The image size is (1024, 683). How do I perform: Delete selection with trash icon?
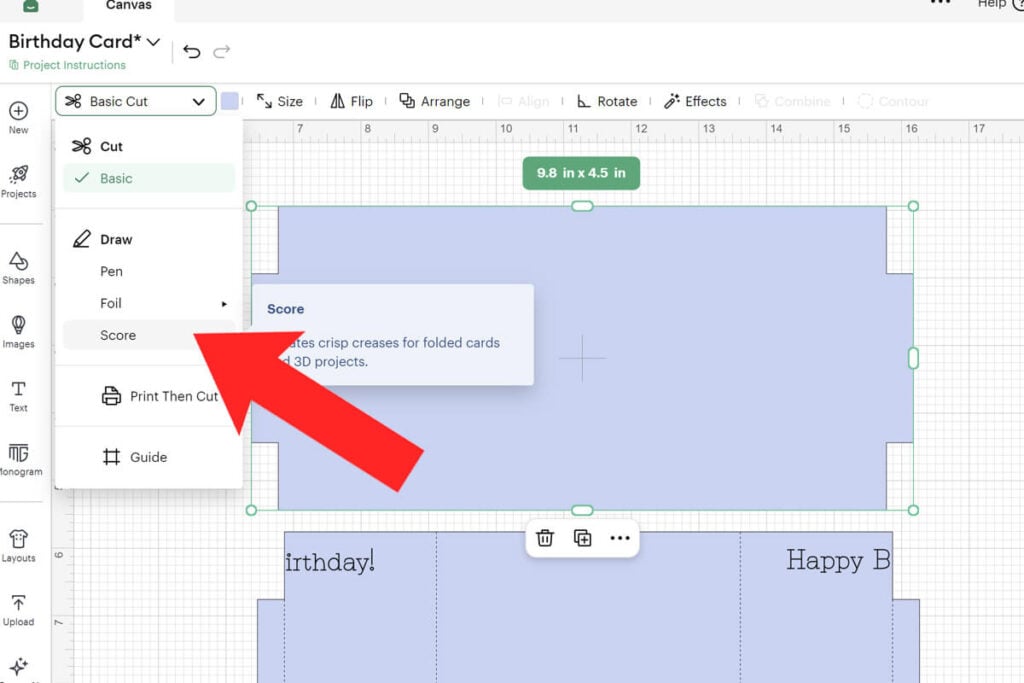[545, 538]
